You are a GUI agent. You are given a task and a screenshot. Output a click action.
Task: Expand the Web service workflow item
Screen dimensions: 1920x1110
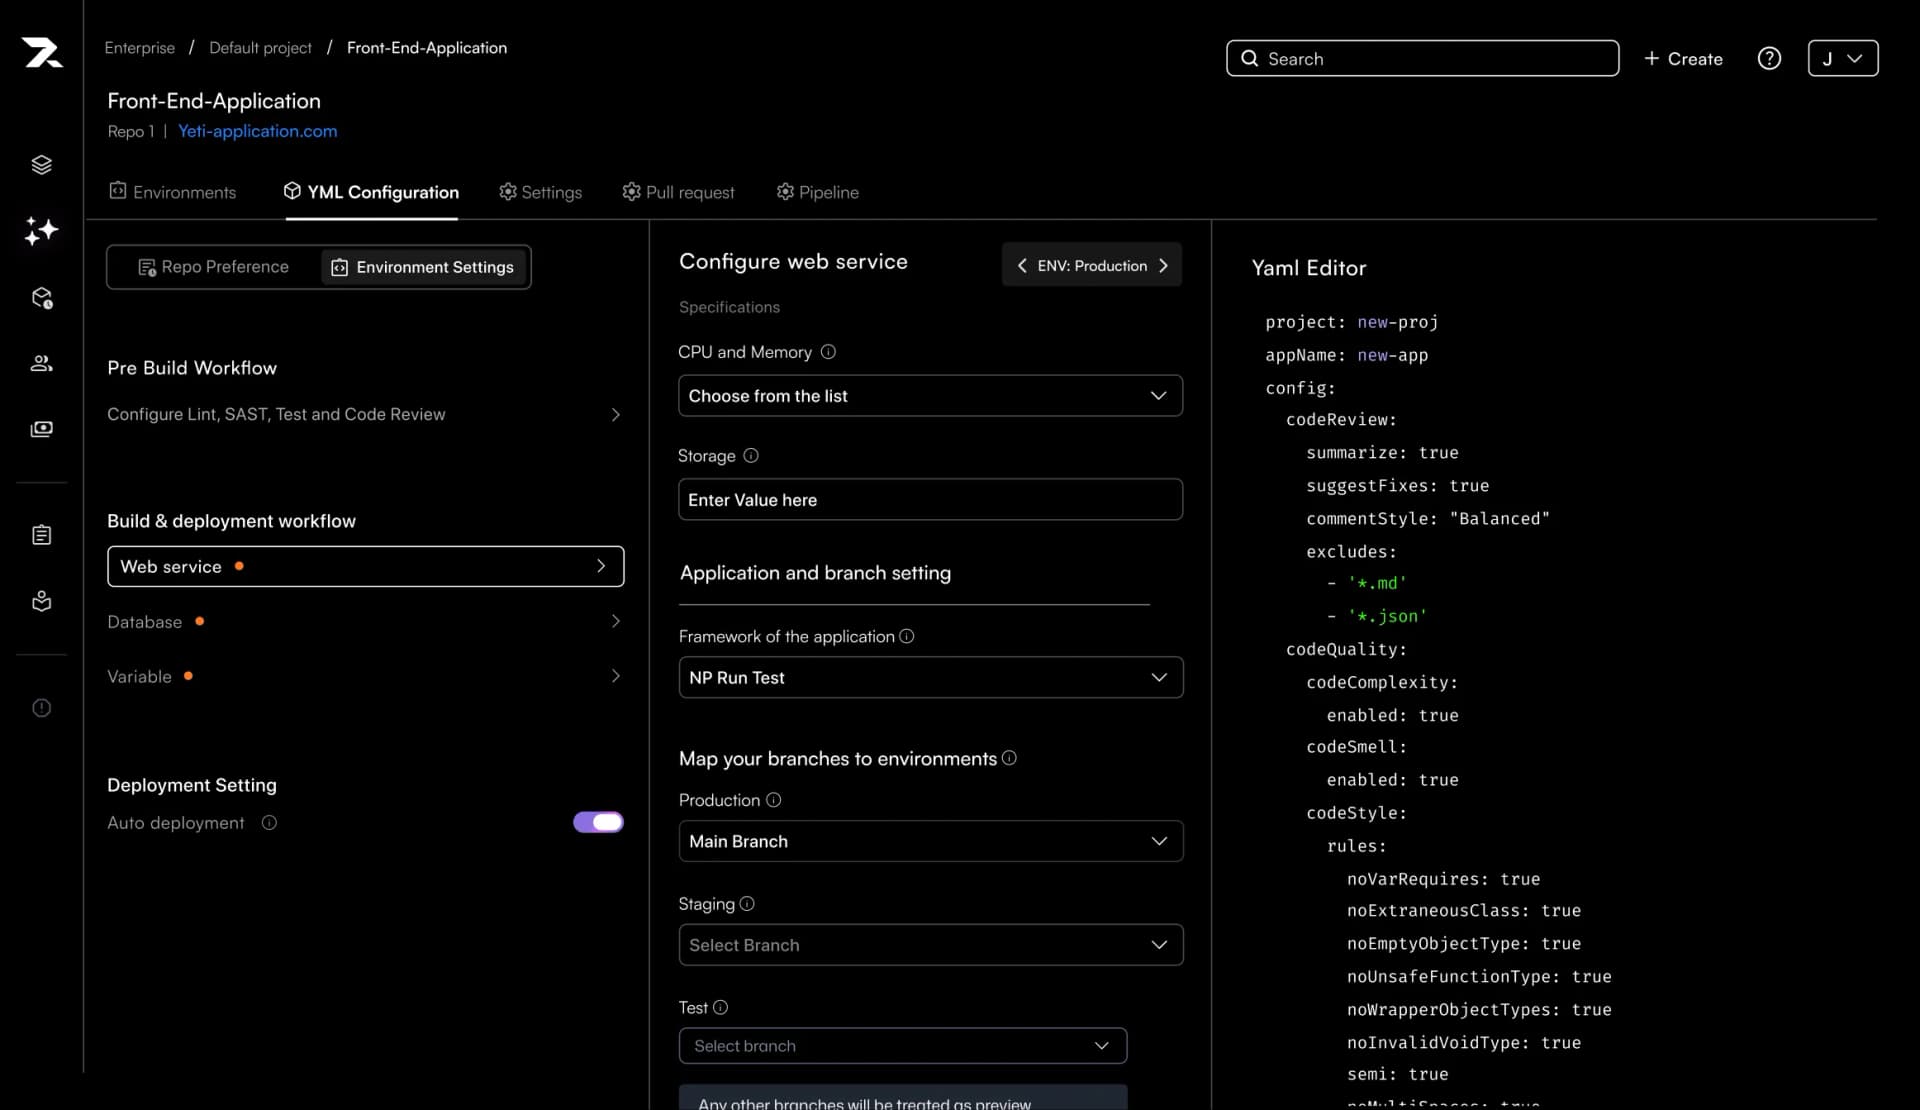click(365, 566)
